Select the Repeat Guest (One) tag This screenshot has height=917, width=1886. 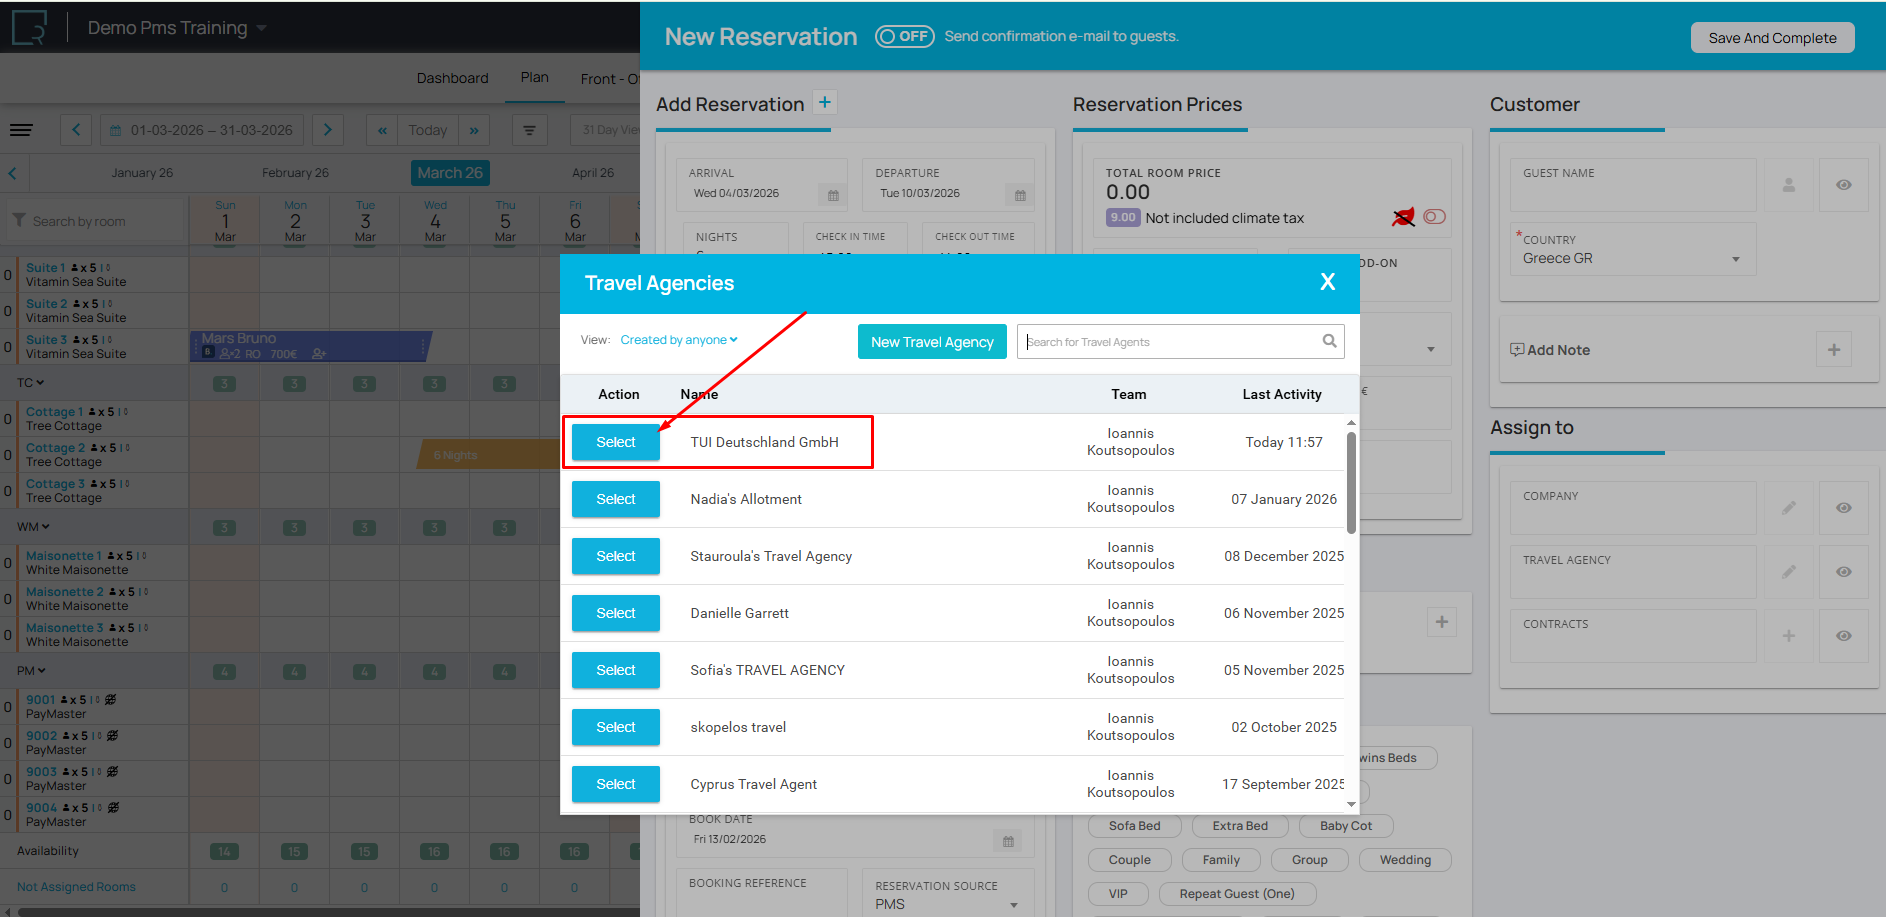1236,894
